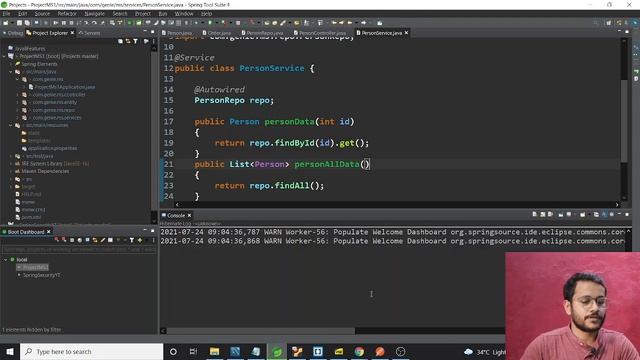Screen dimensions: 640x360
Task: Click the console horizontal scrollbar
Action: [261, 331]
